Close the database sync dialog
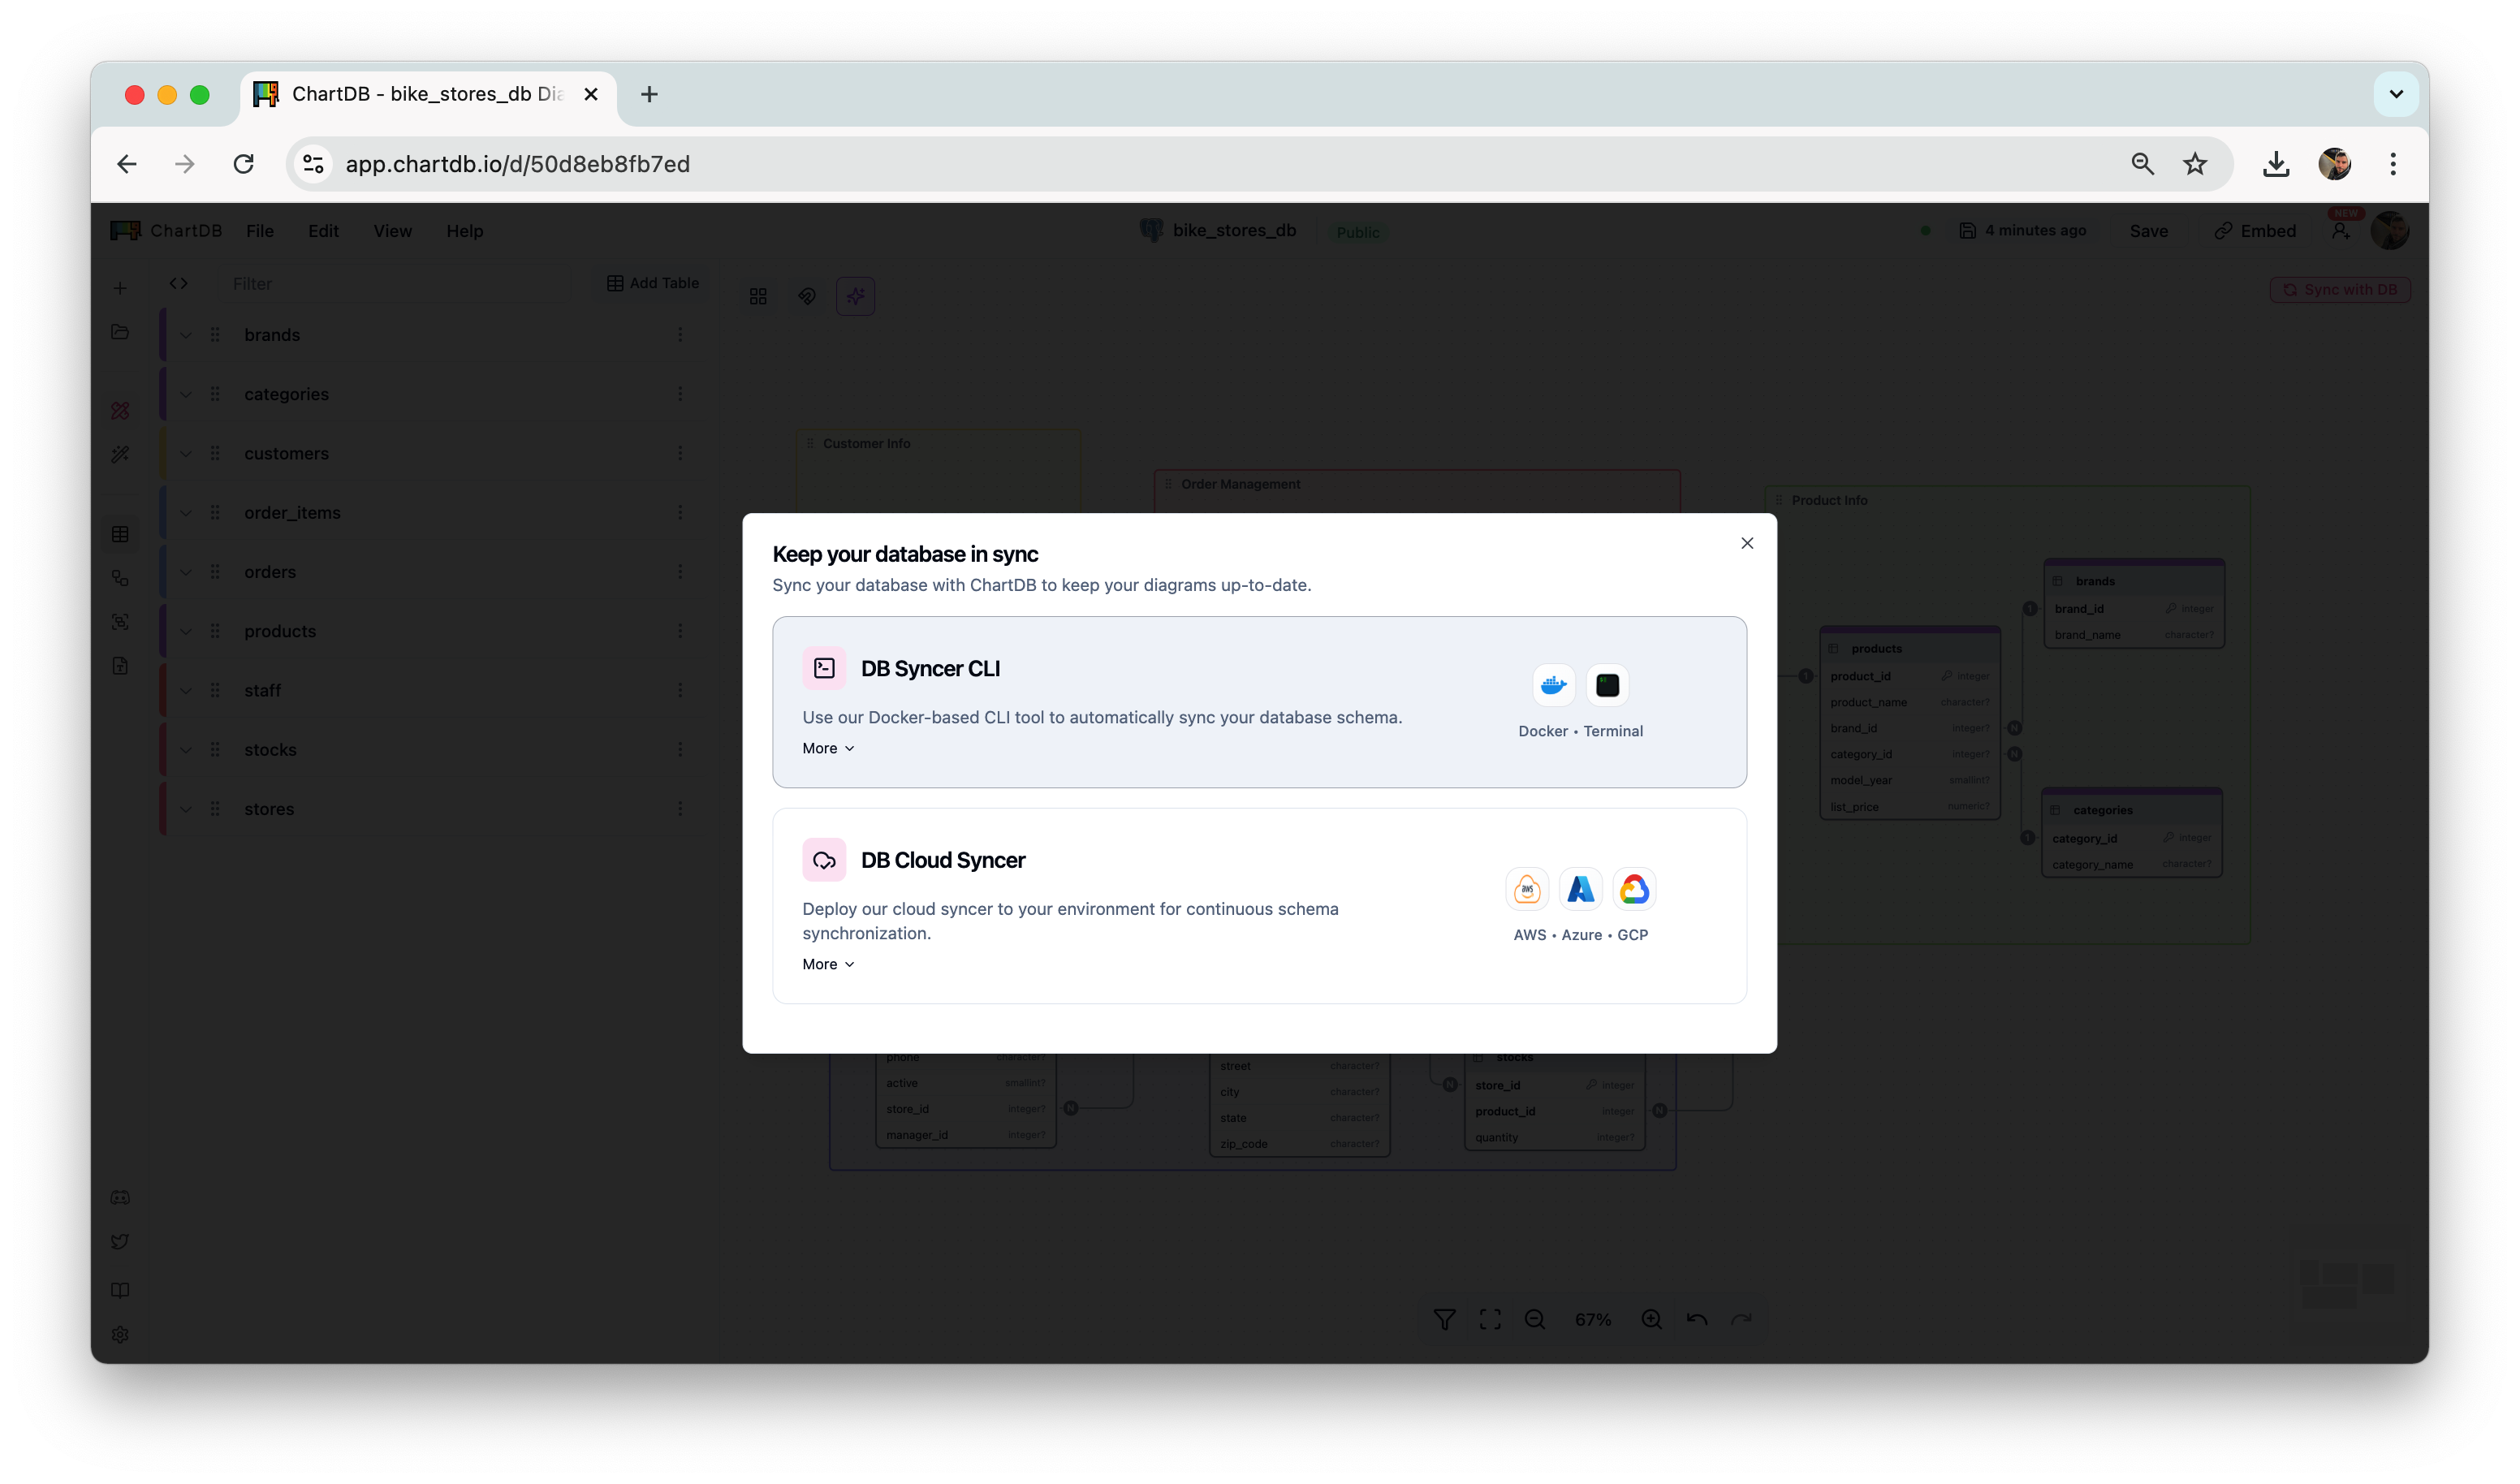 click(1746, 543)
